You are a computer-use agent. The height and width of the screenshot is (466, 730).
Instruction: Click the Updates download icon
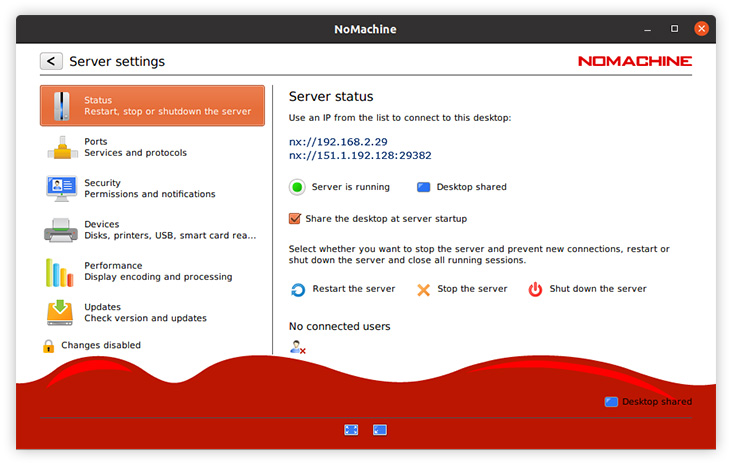[x=61, y=313]
